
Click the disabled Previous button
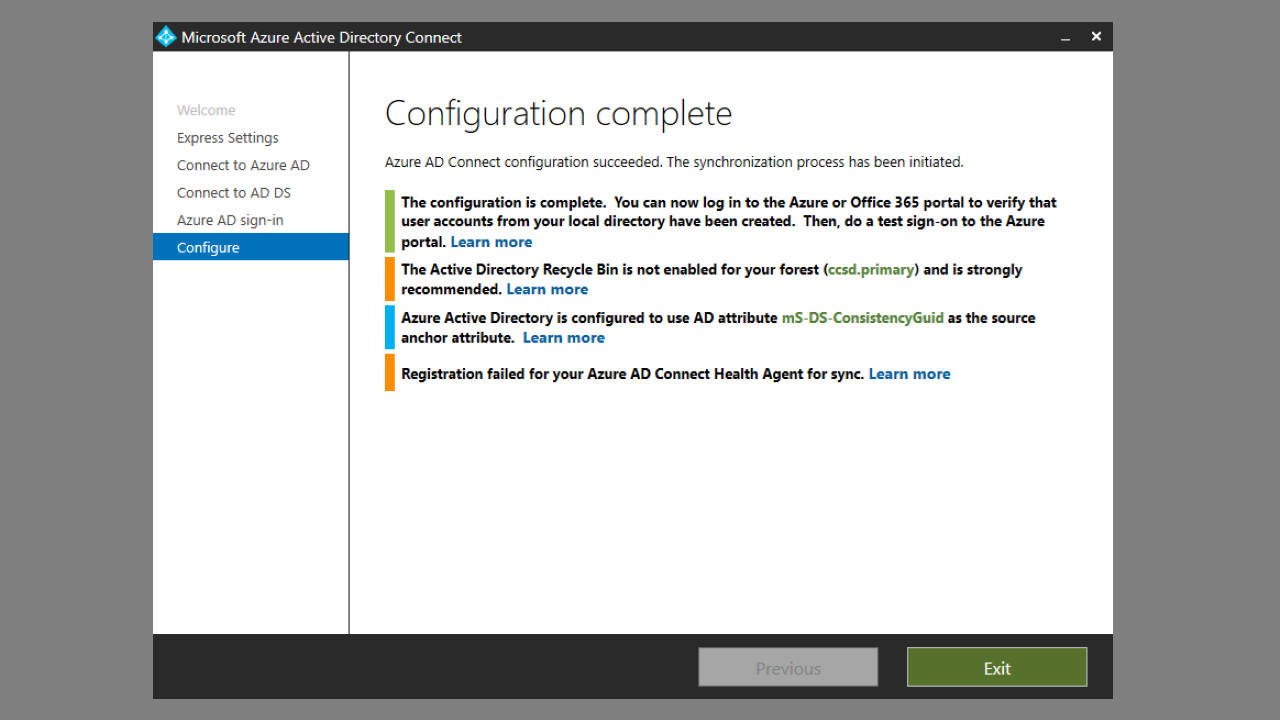pos(788,667)
